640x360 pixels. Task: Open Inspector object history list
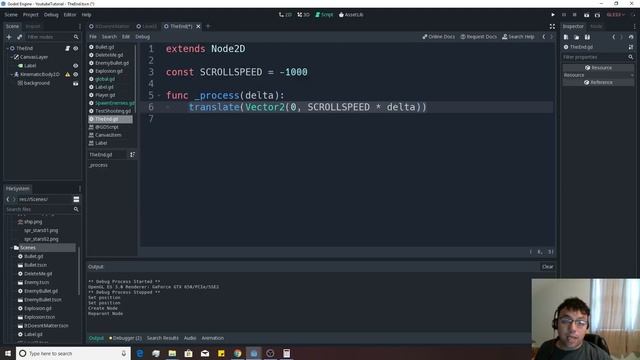[x=631, y=37]
